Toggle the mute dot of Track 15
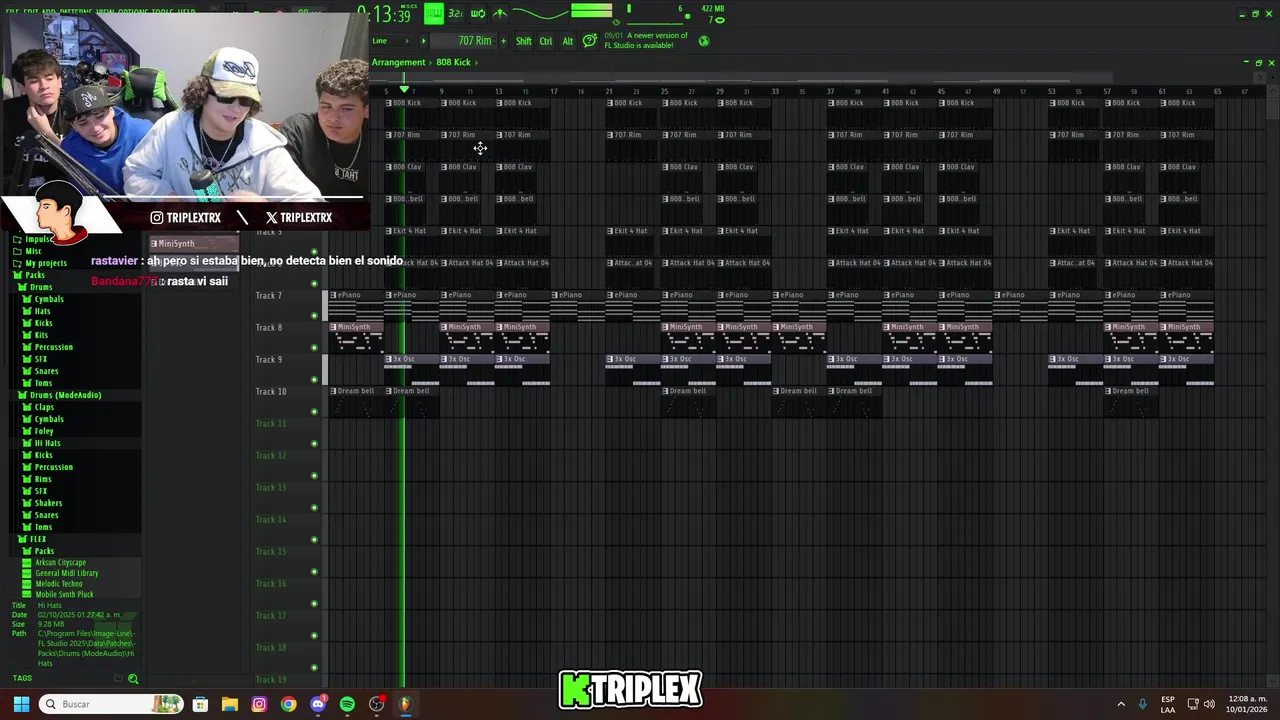This screenshot has height=720, width=1280. [314, 572]
